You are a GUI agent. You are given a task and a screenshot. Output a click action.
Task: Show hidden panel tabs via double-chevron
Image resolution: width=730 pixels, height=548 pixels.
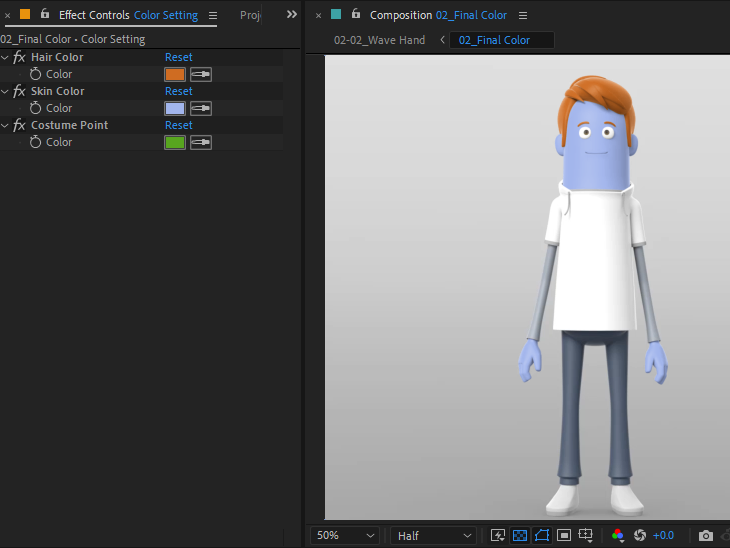pyautogui.click(x=292, y=14)
